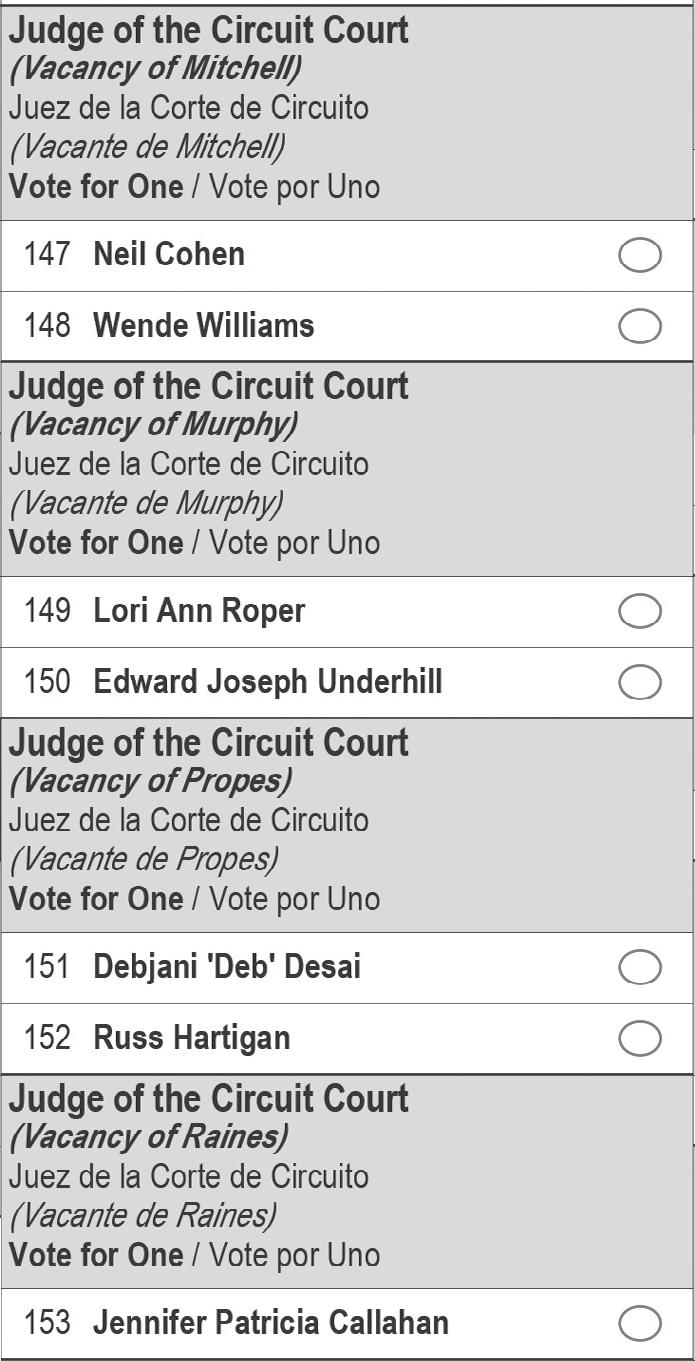Click the Lori Ann Roper name text
695x1361 pixels.
point(199,610)
